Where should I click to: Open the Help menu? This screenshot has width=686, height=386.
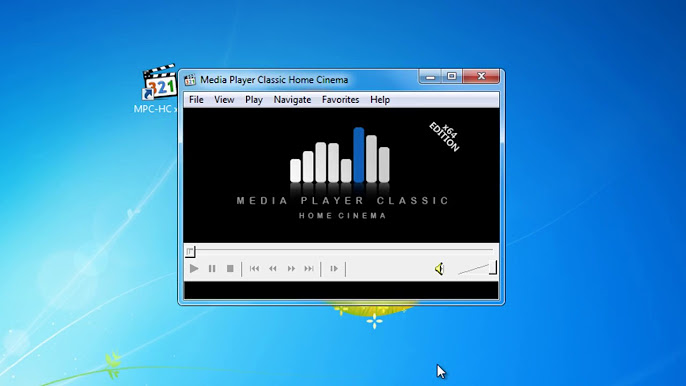point(380,100)
